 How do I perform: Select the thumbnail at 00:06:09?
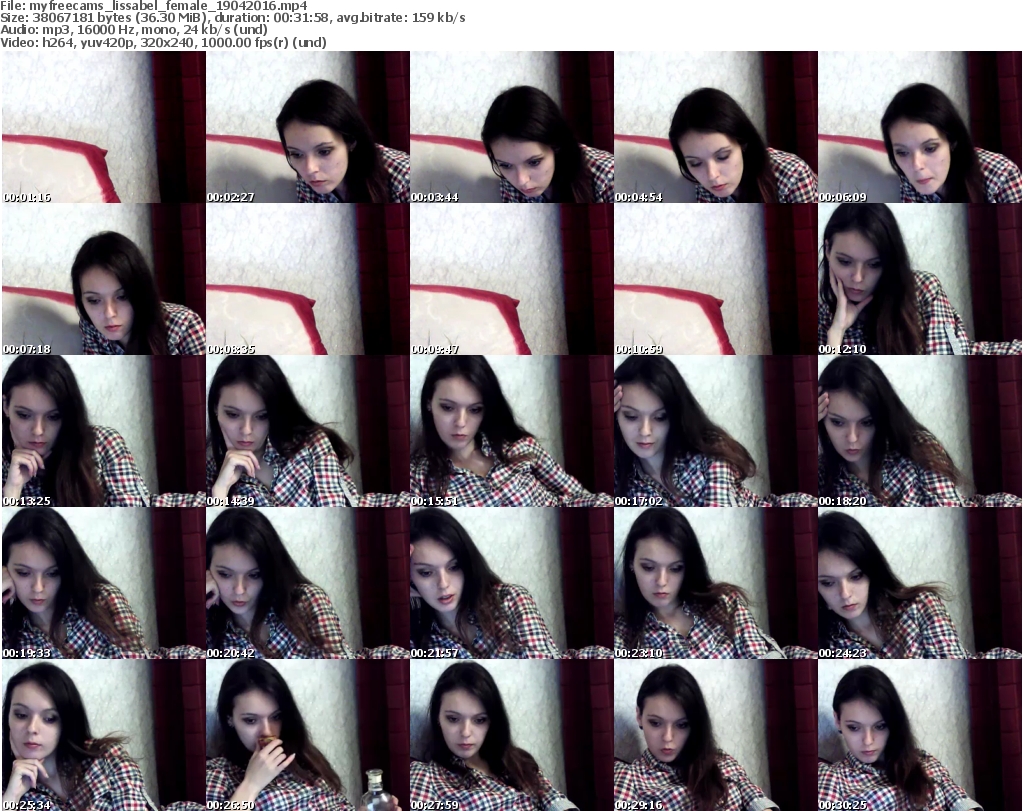click(x=920, y=127)
